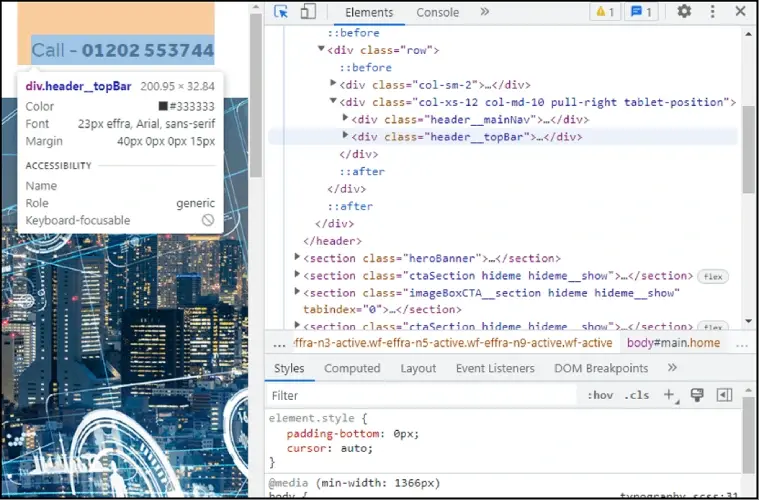Toggle the .cls class editor button

(636, 395)
